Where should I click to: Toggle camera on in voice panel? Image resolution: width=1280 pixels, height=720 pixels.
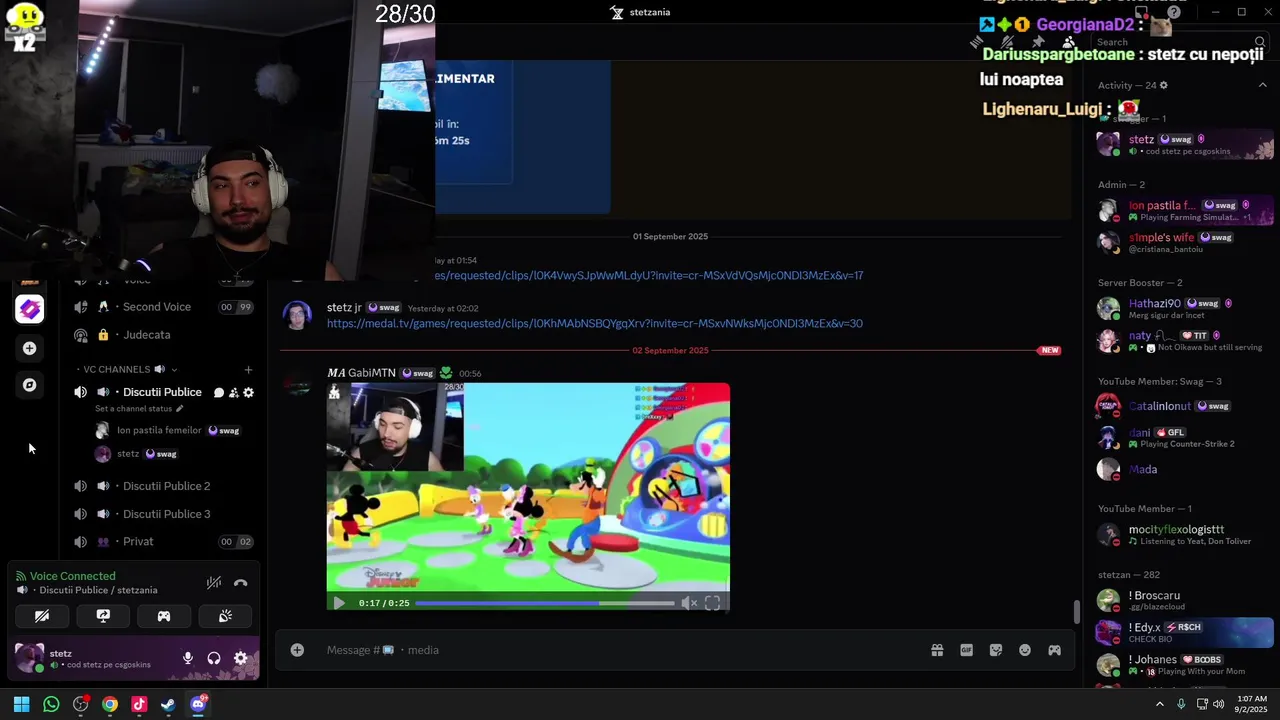tap(42, 616)
